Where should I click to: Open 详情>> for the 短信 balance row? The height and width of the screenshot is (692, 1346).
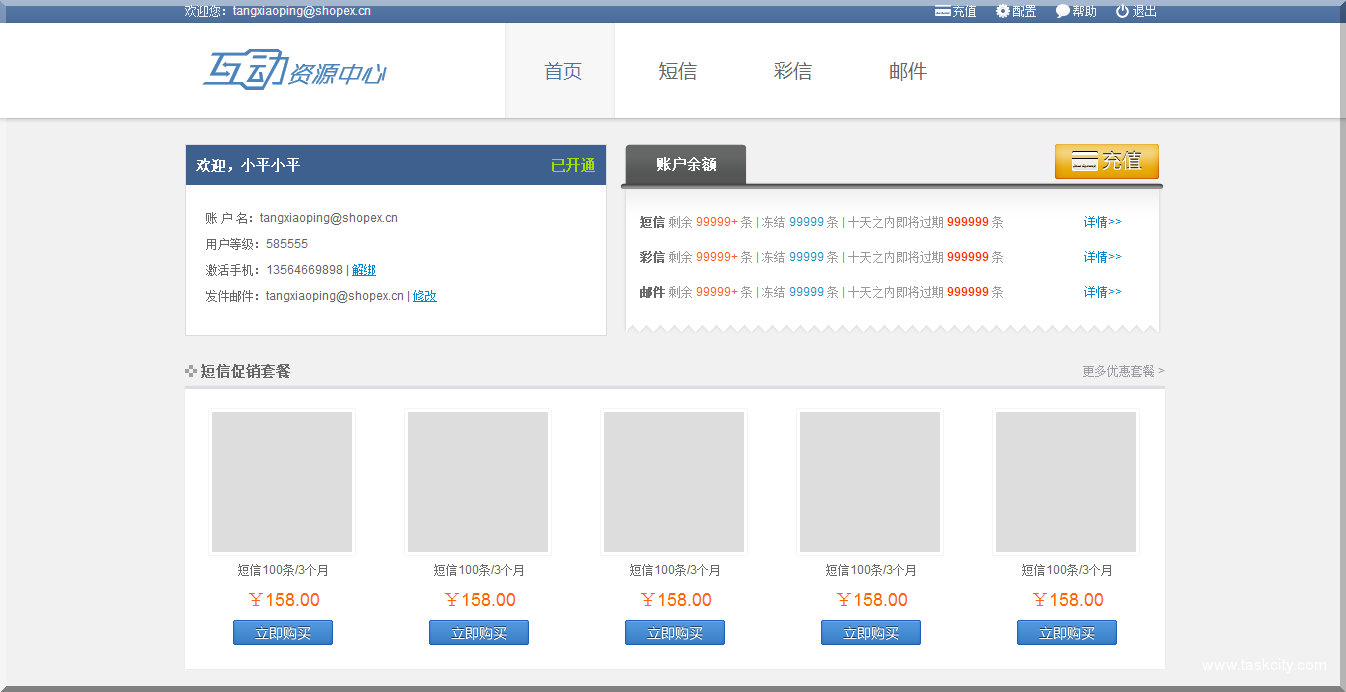(x=1102, y=222)
